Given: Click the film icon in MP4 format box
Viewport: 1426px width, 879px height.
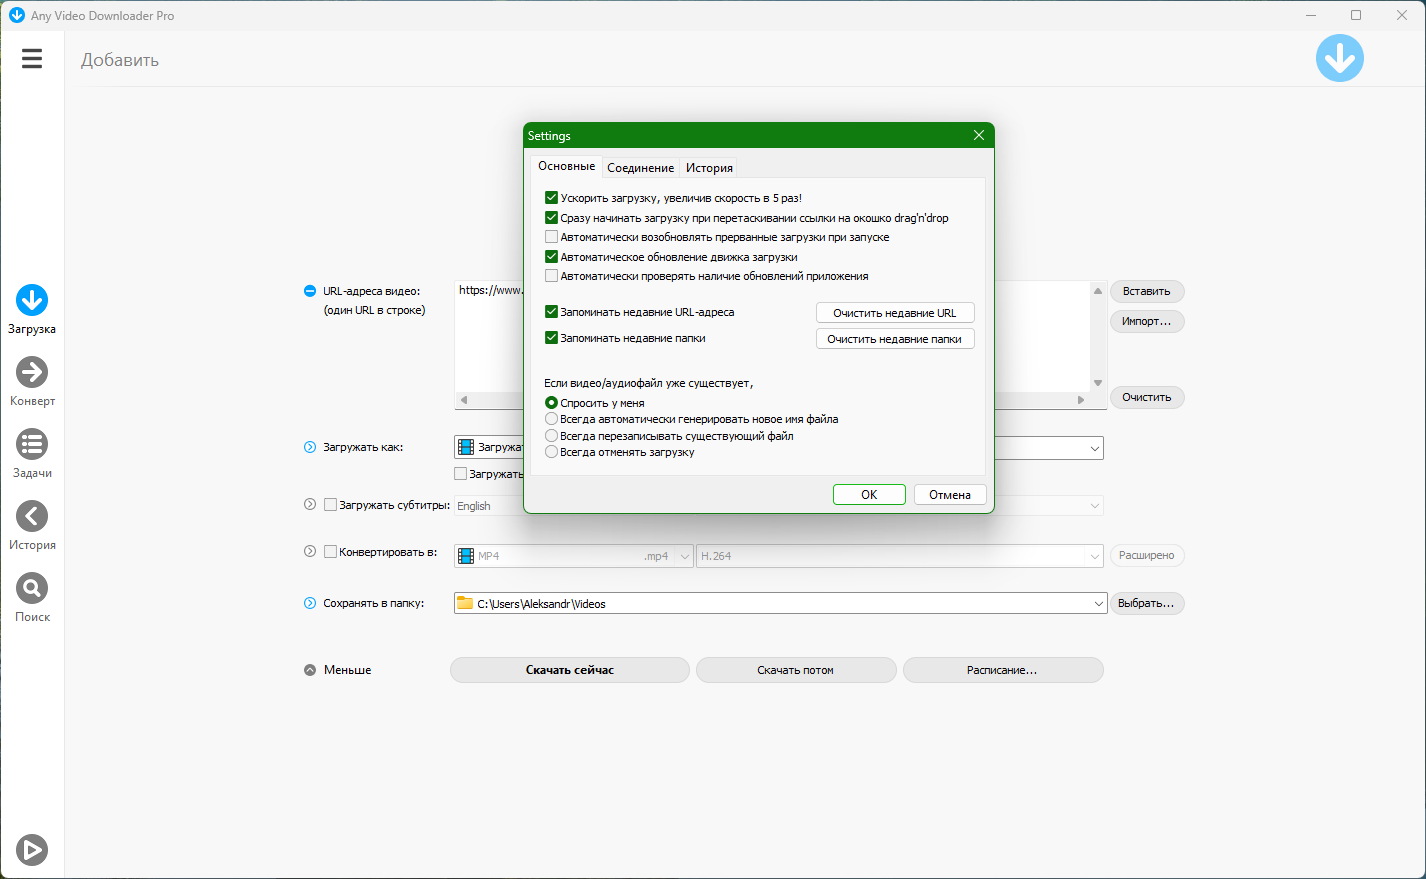Looking at the screenshot, I should coord(465,556).
